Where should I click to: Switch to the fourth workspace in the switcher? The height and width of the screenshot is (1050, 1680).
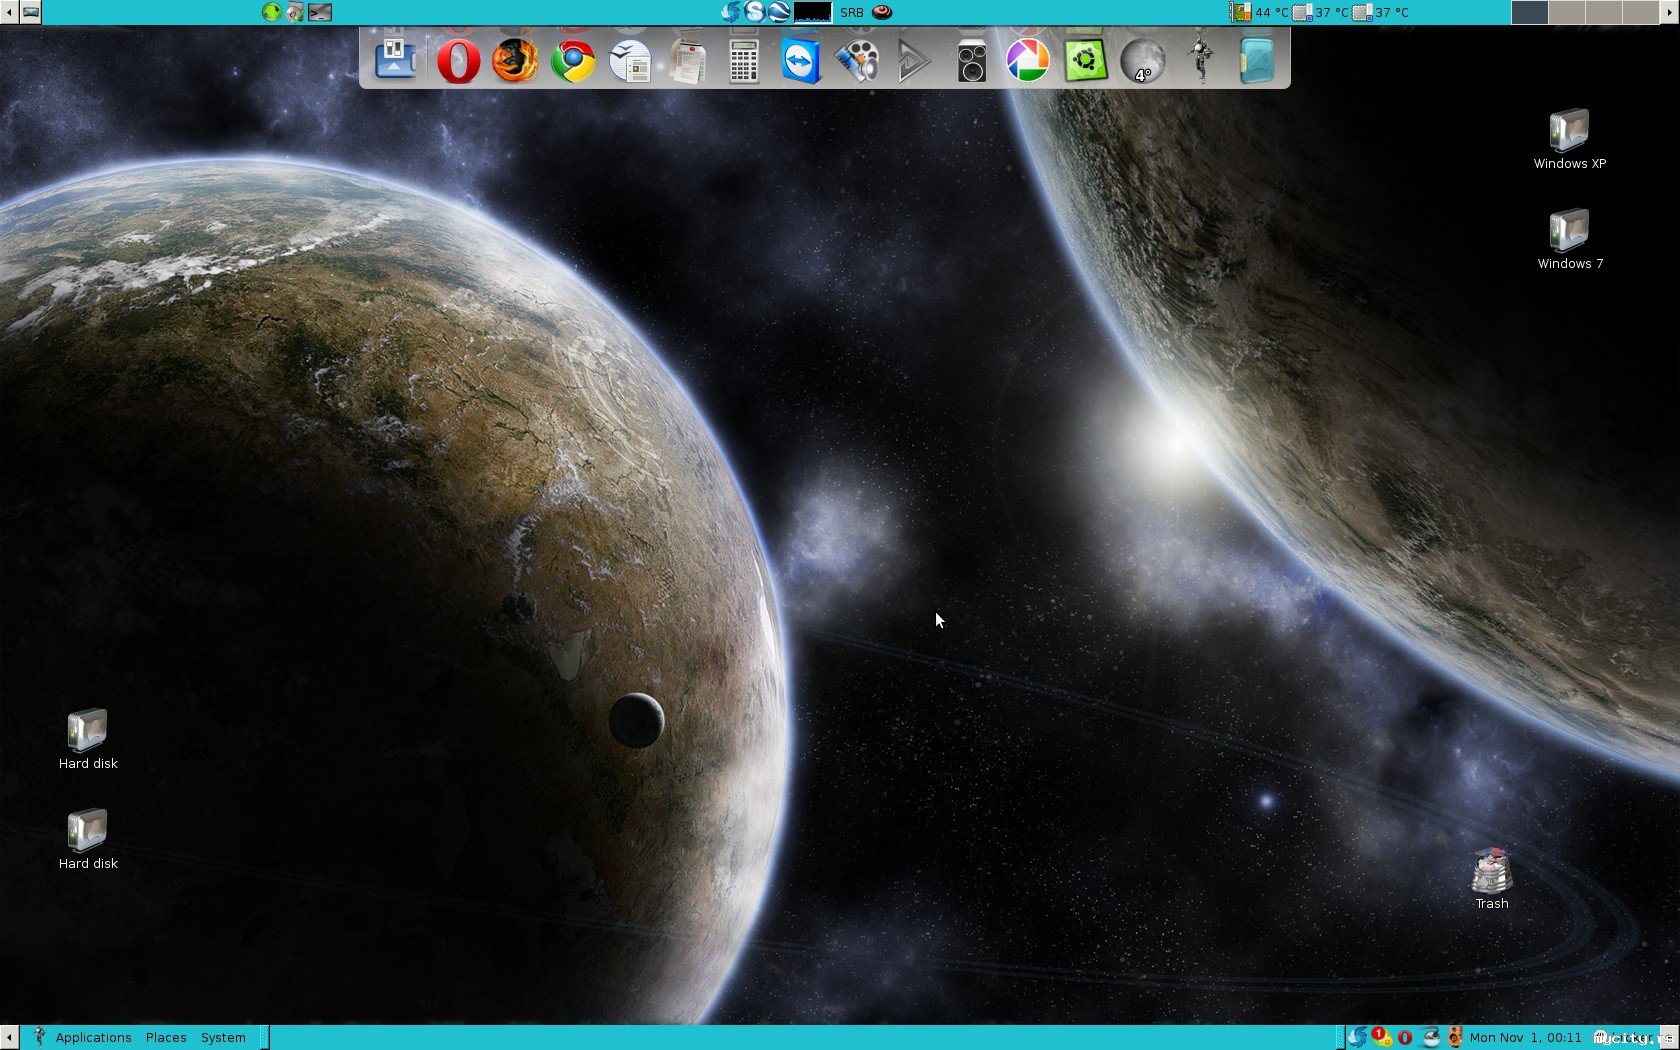tap(1641, 12)
